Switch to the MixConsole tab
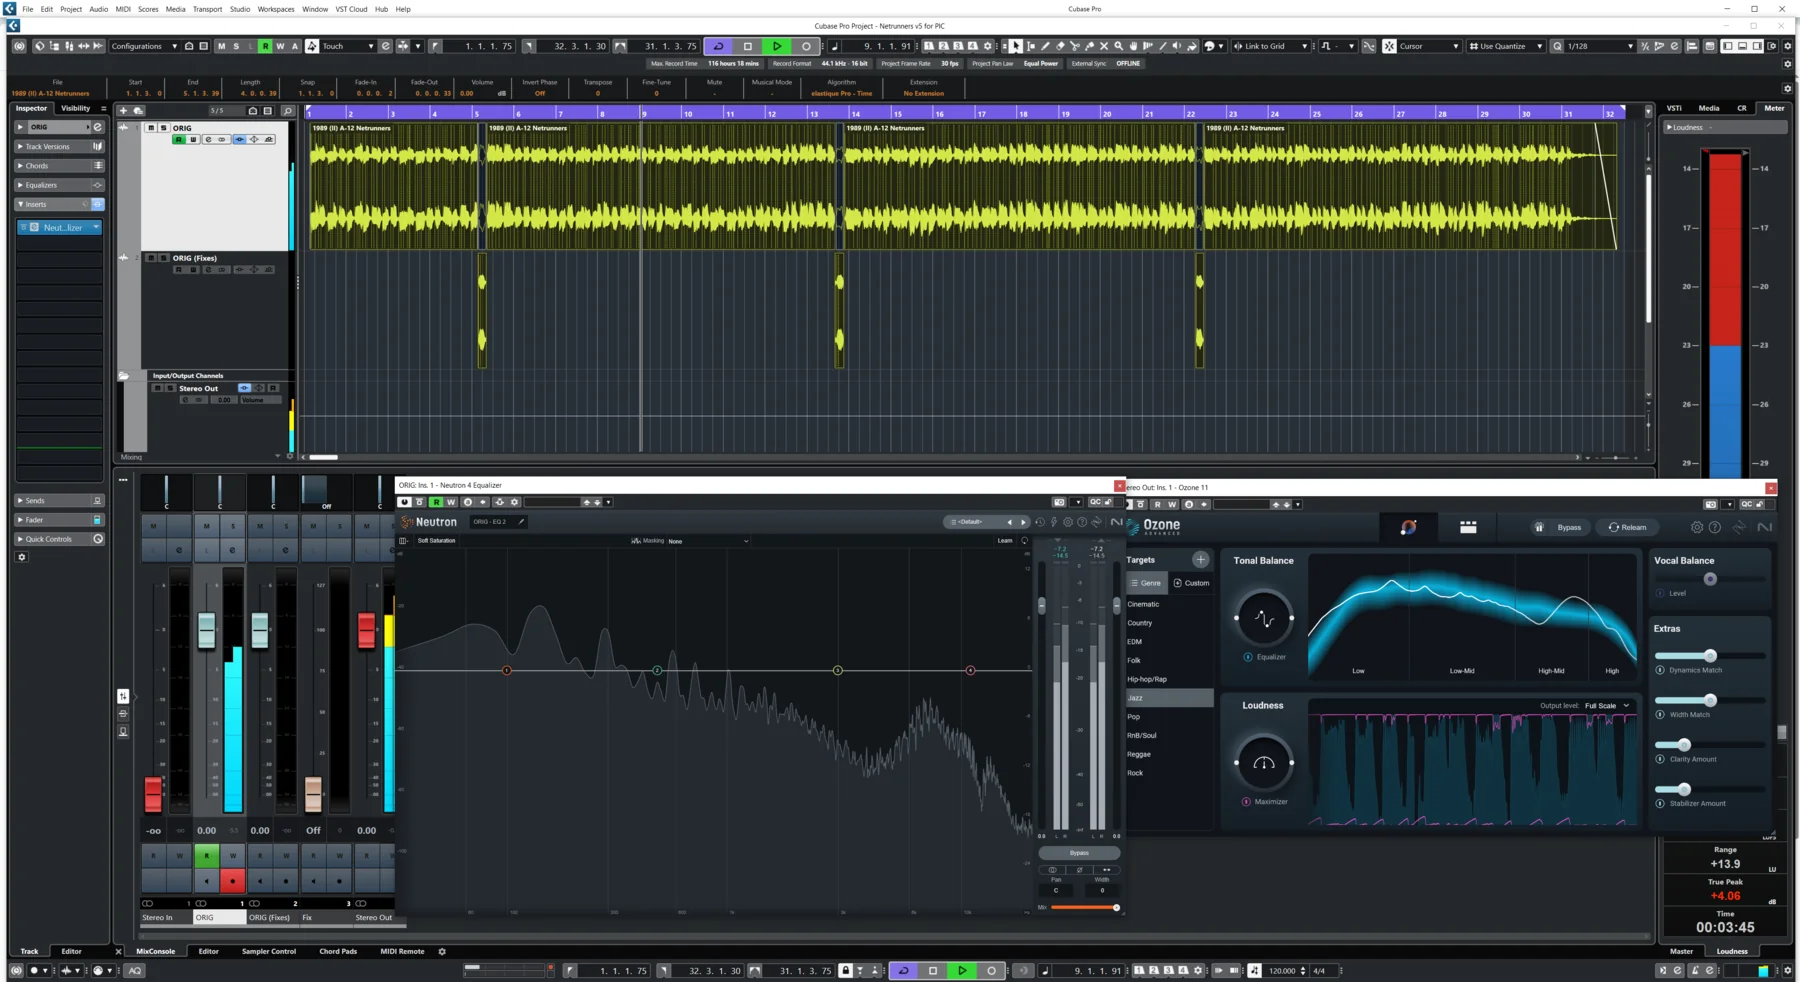 [x=156, y=951]
